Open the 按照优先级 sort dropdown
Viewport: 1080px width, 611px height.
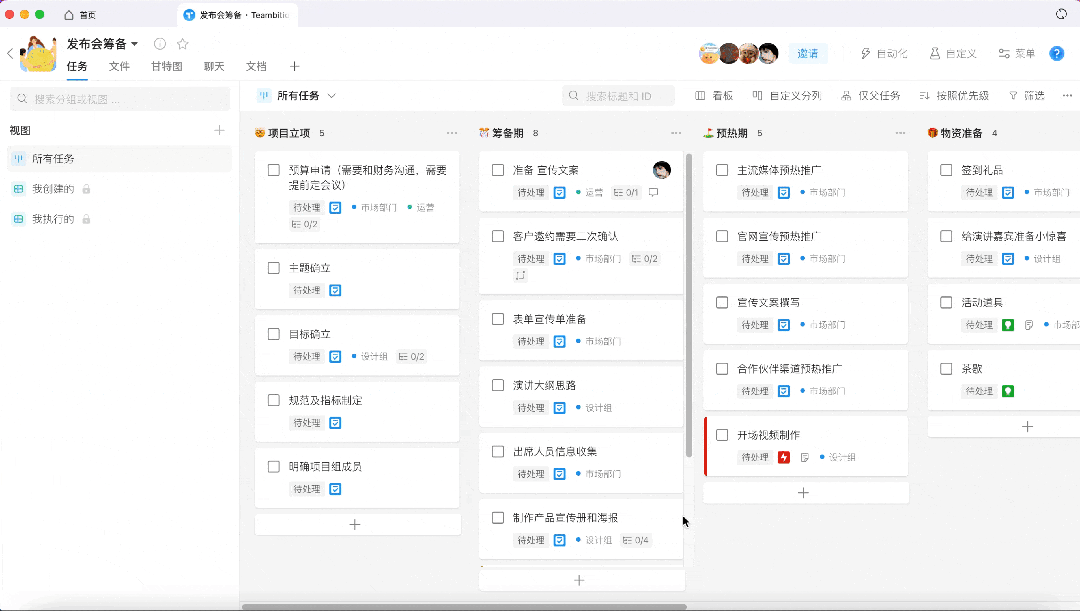[954, 96]
